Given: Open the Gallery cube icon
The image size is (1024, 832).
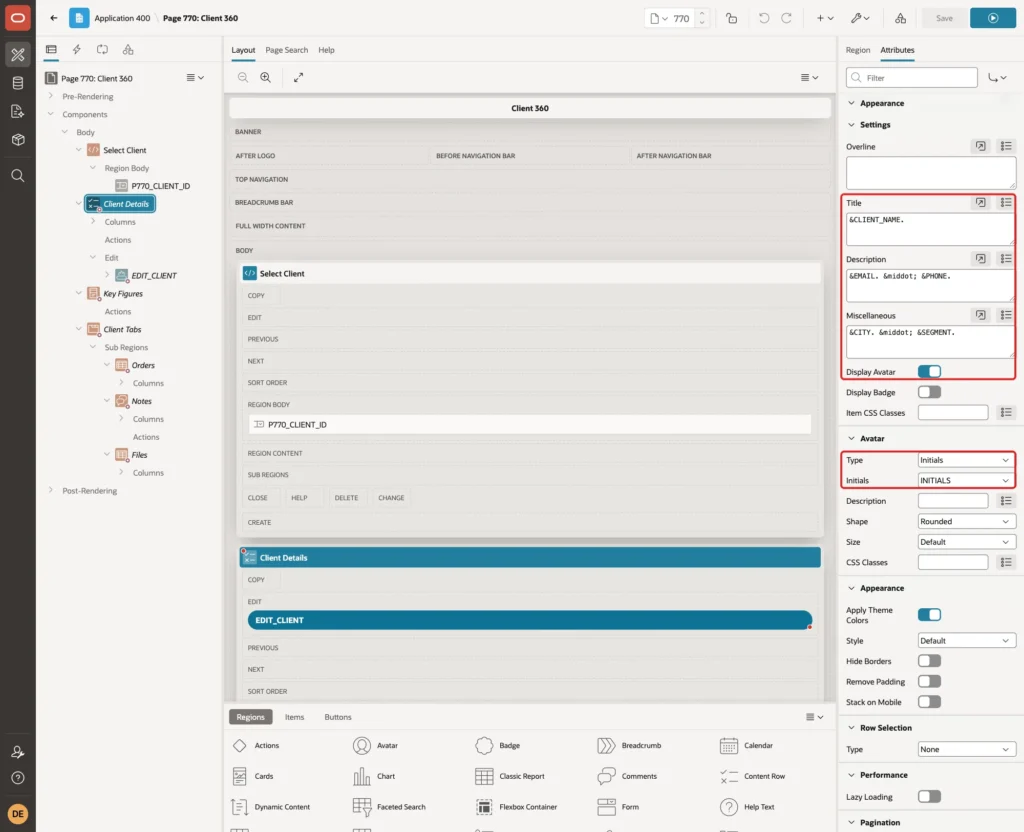Looking at the screenshot, I should [x=18, y=139].
